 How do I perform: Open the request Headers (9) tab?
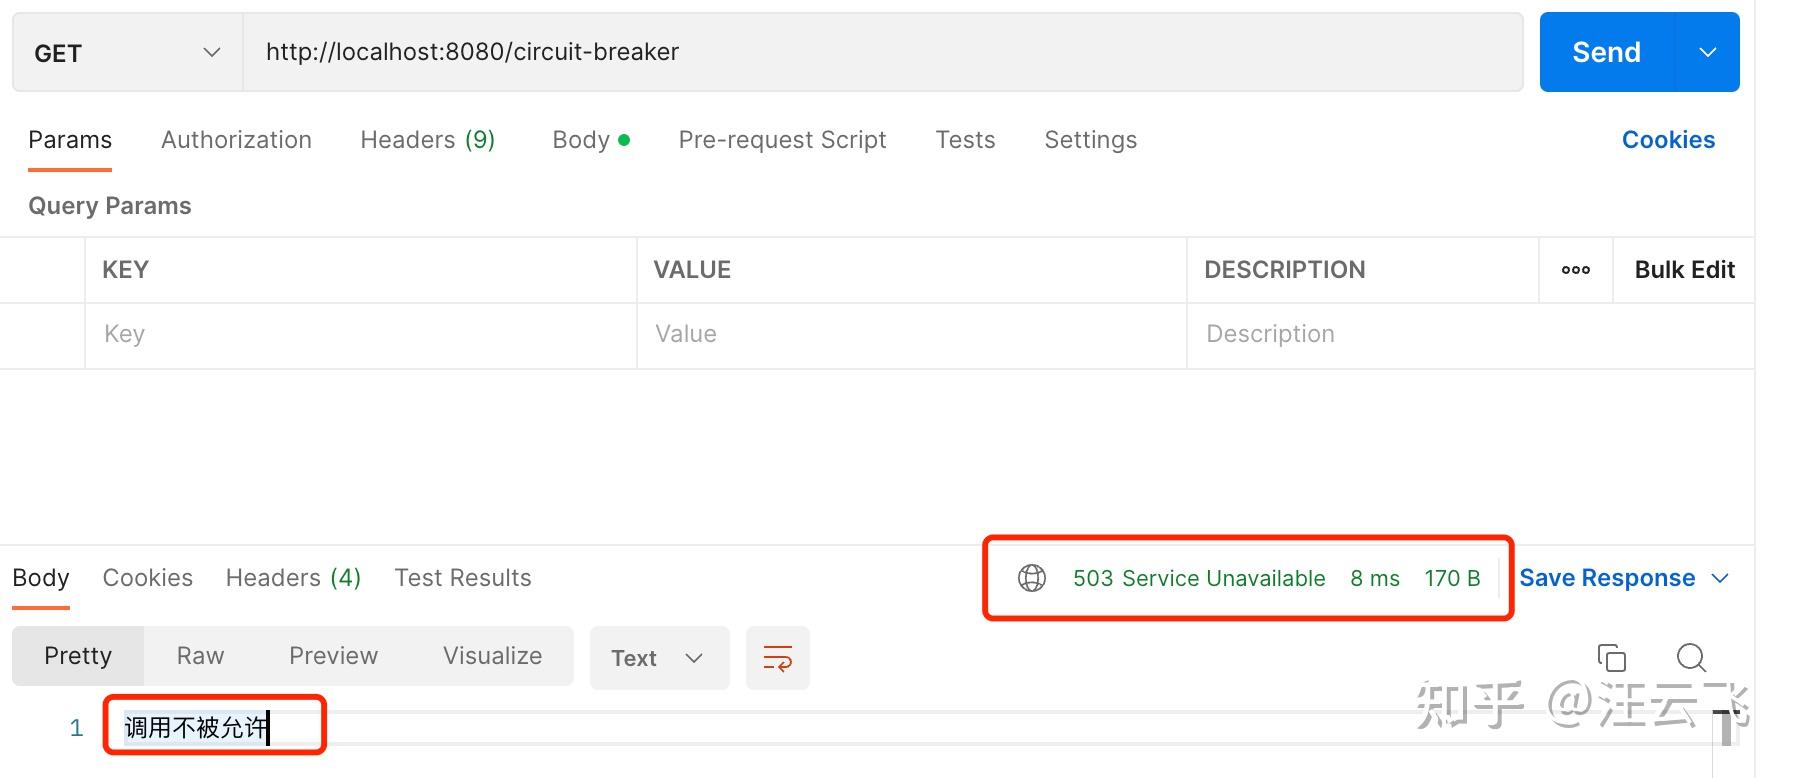427,140
